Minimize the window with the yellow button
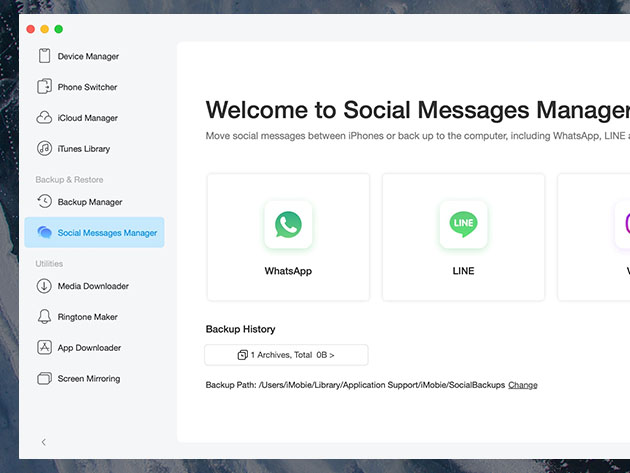Viewport: 630px width, 473px height. point(45,29)
